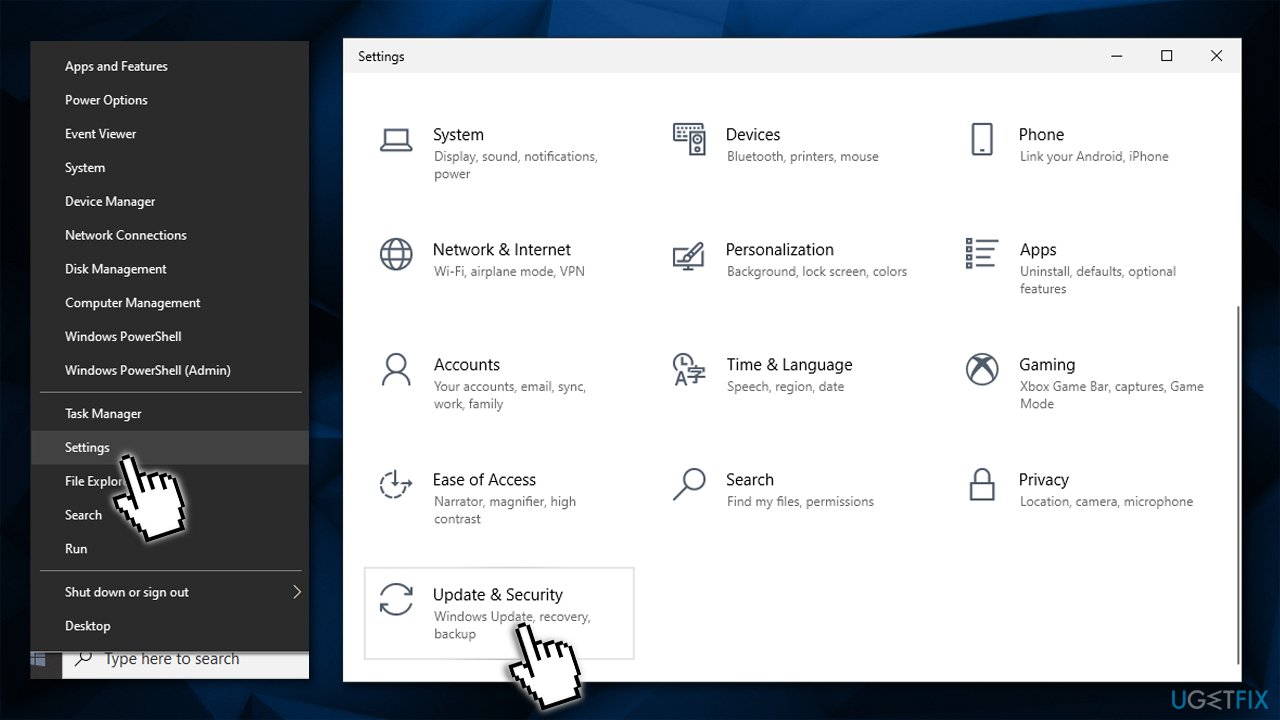Open Ease of Access settings

coord(499,499)
